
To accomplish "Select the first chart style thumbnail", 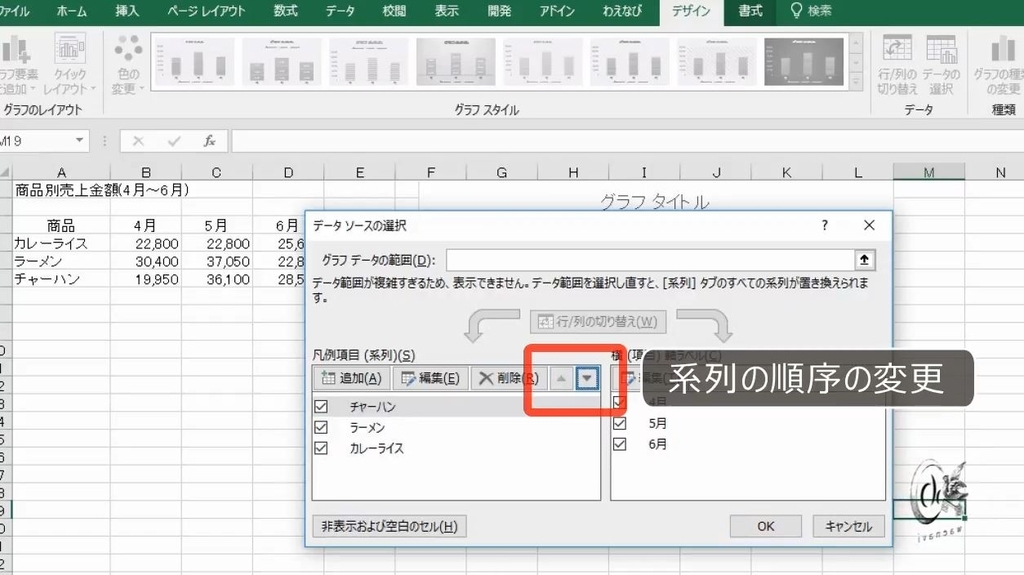I will pyautogui.click(x=195, y=62).
